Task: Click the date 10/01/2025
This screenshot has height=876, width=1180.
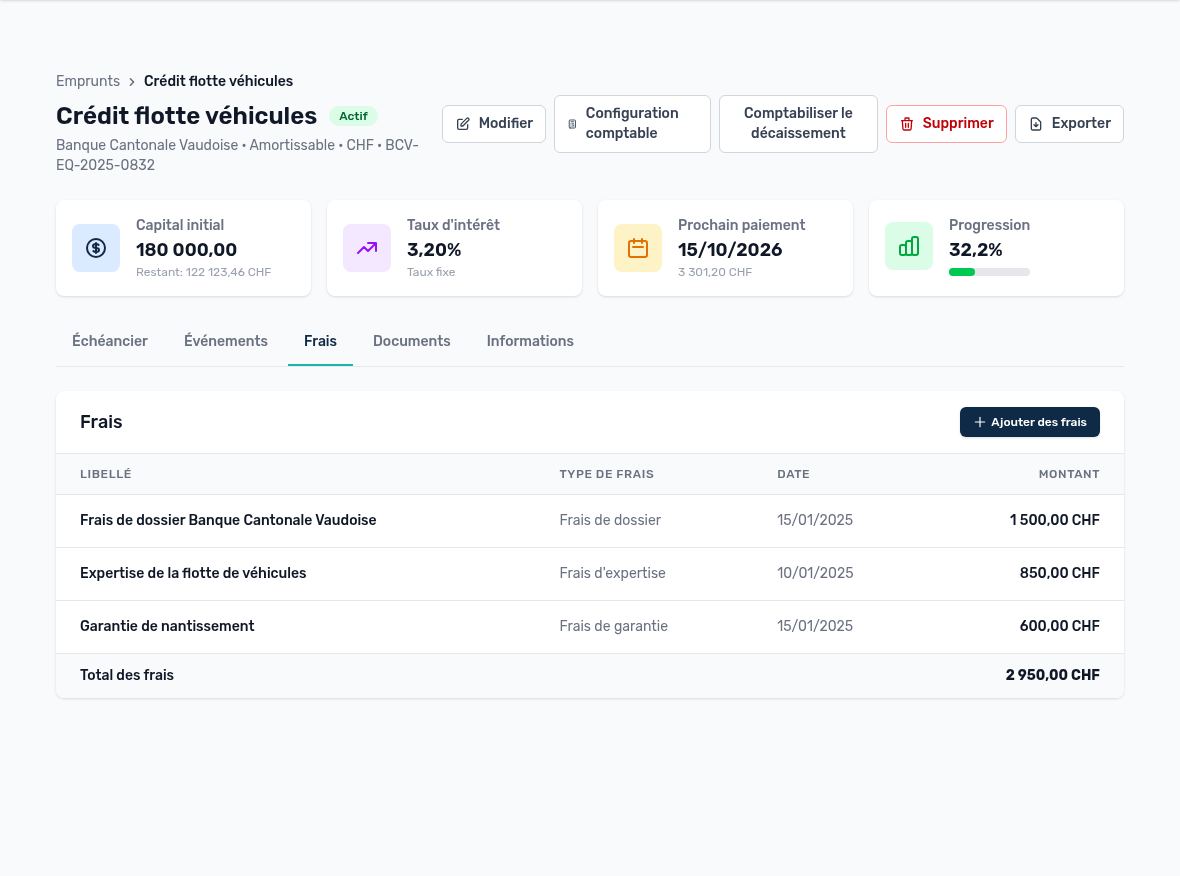Action: [x=815, y=573]
